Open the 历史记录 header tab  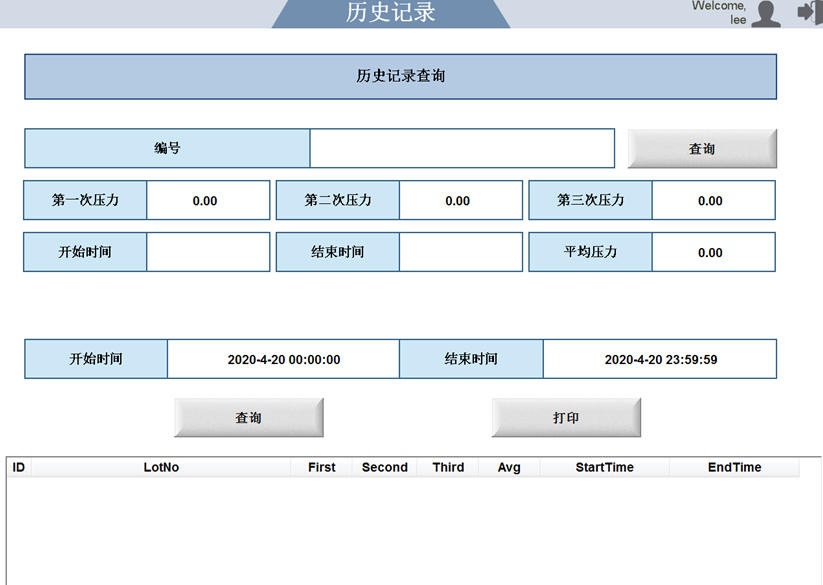point(391,13)
